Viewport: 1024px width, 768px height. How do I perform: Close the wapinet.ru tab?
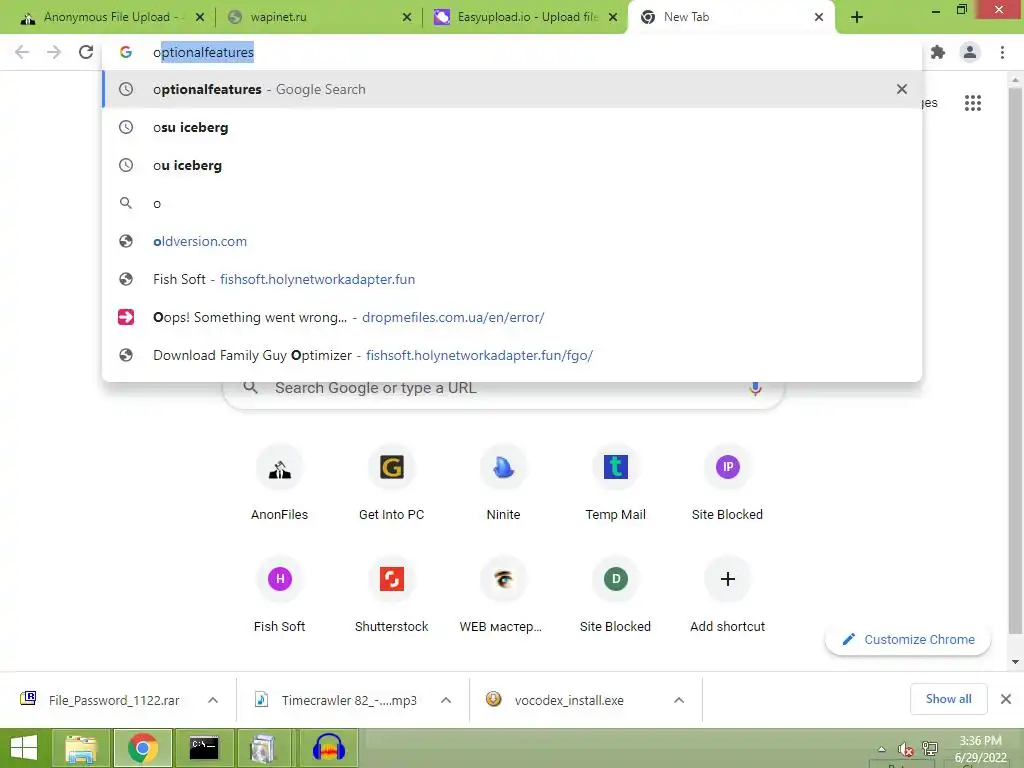(x=406, y=18)
